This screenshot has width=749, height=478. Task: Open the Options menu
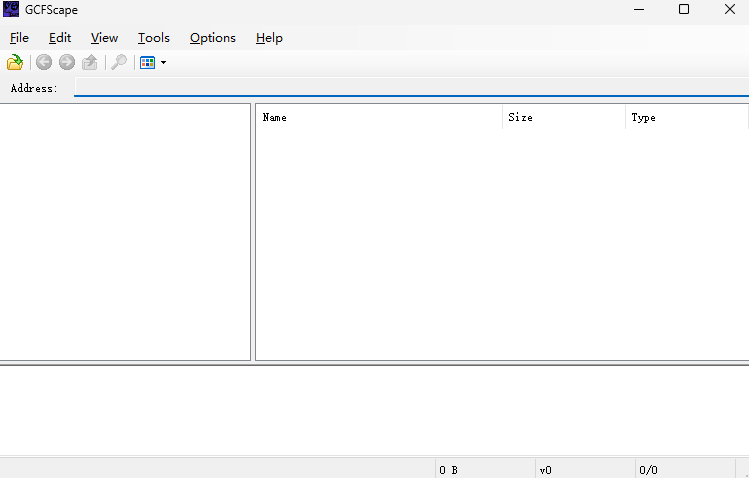click(213, 38)
